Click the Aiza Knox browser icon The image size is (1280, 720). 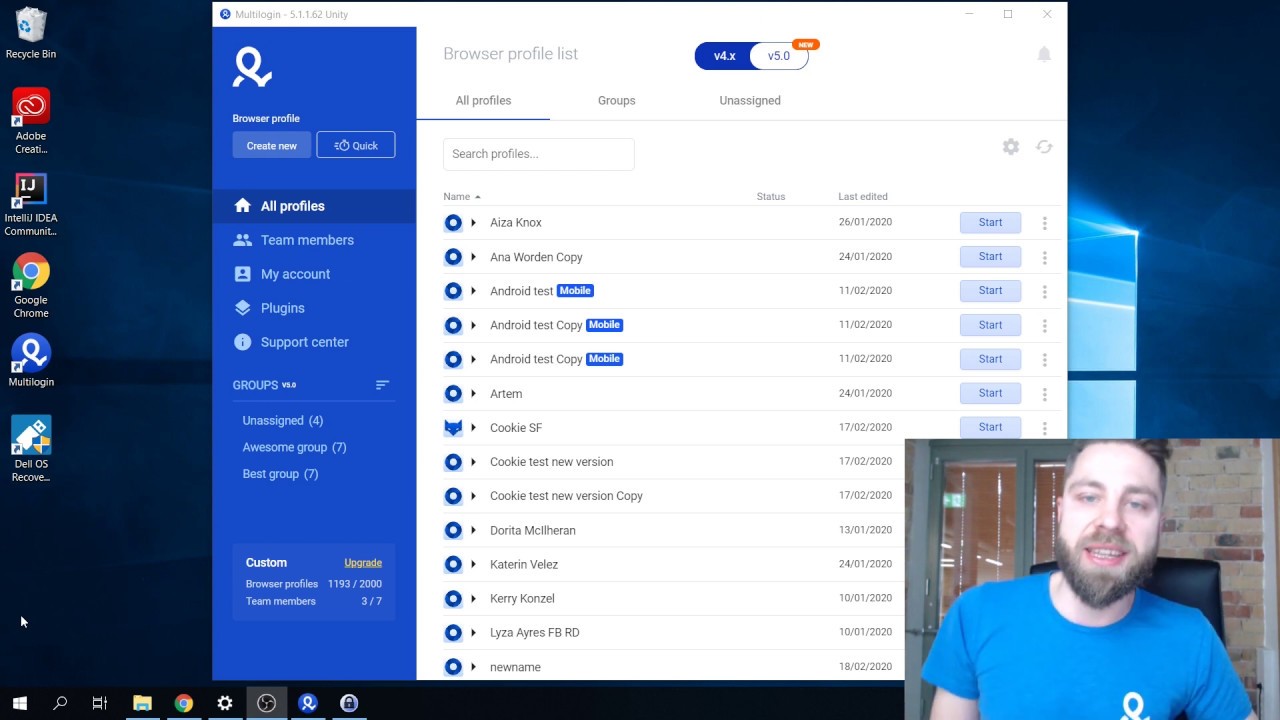tap(453, 223)
